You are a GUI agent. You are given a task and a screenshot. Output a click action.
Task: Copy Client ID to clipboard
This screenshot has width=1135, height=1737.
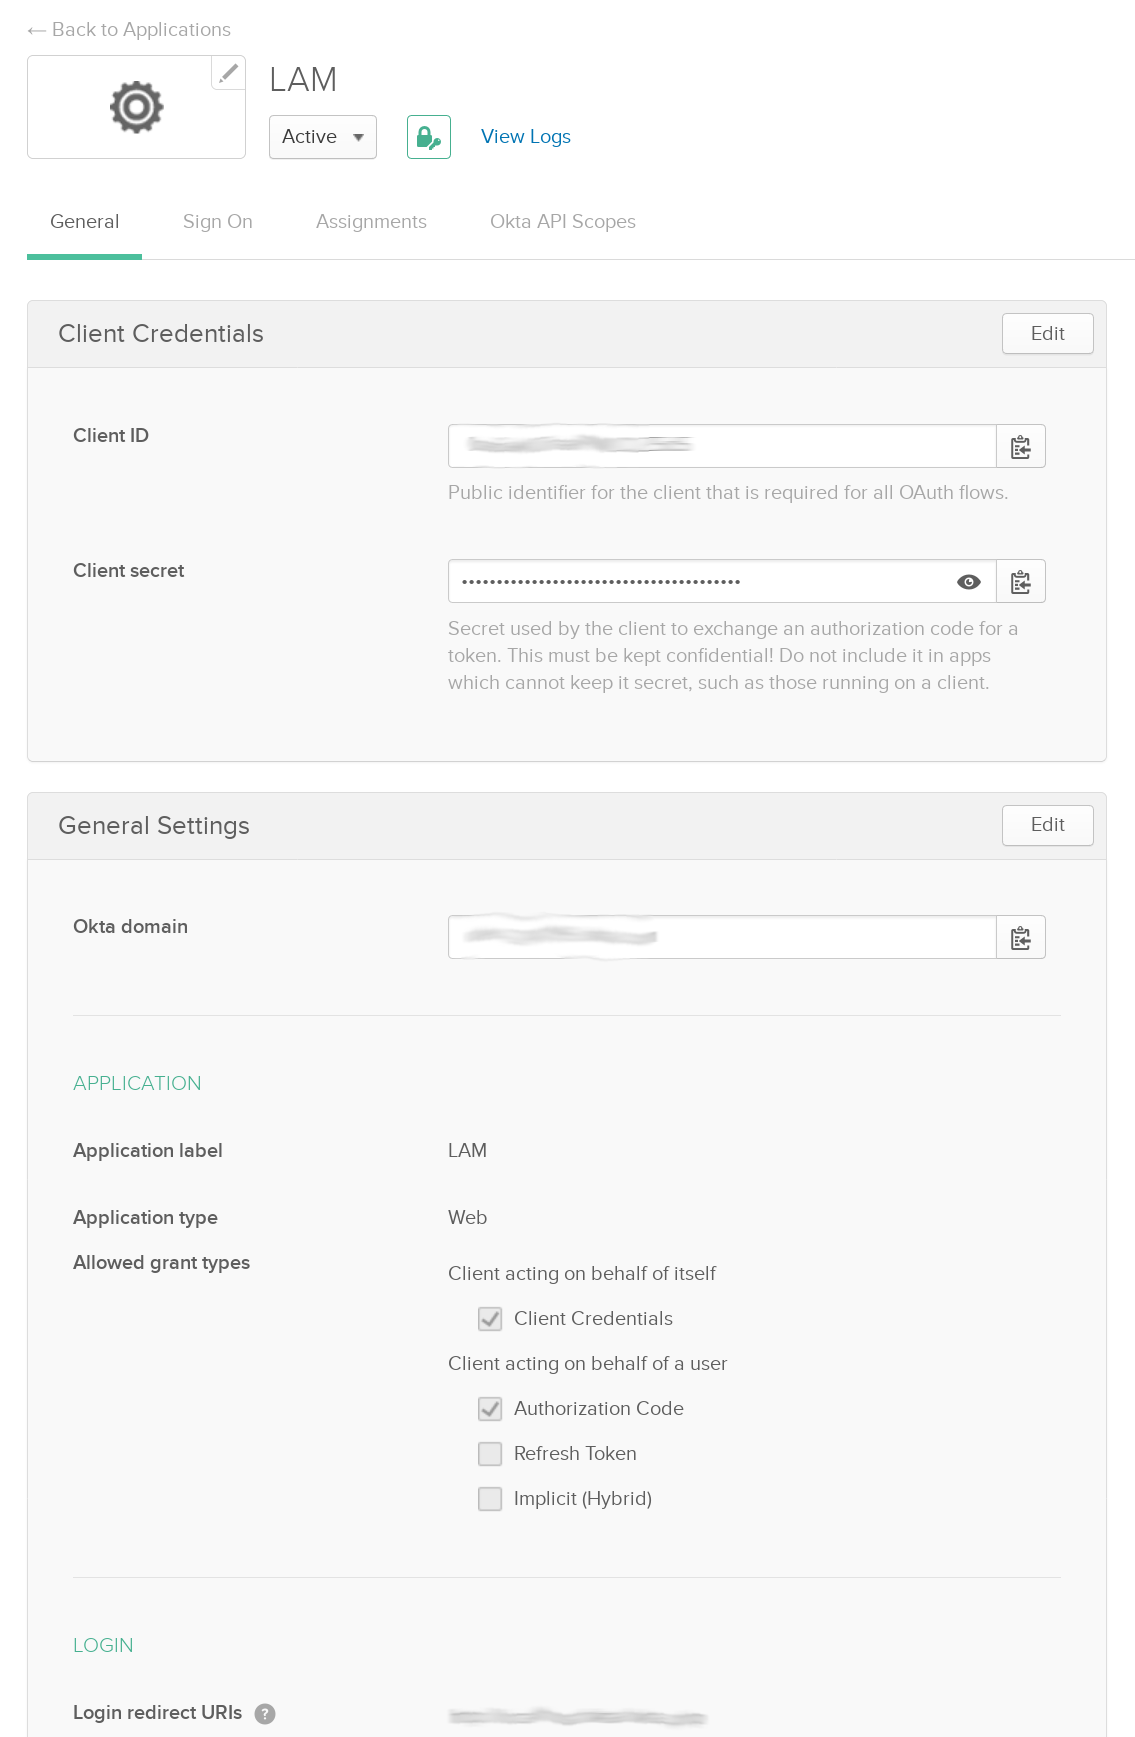click(x=1021, y=447)
